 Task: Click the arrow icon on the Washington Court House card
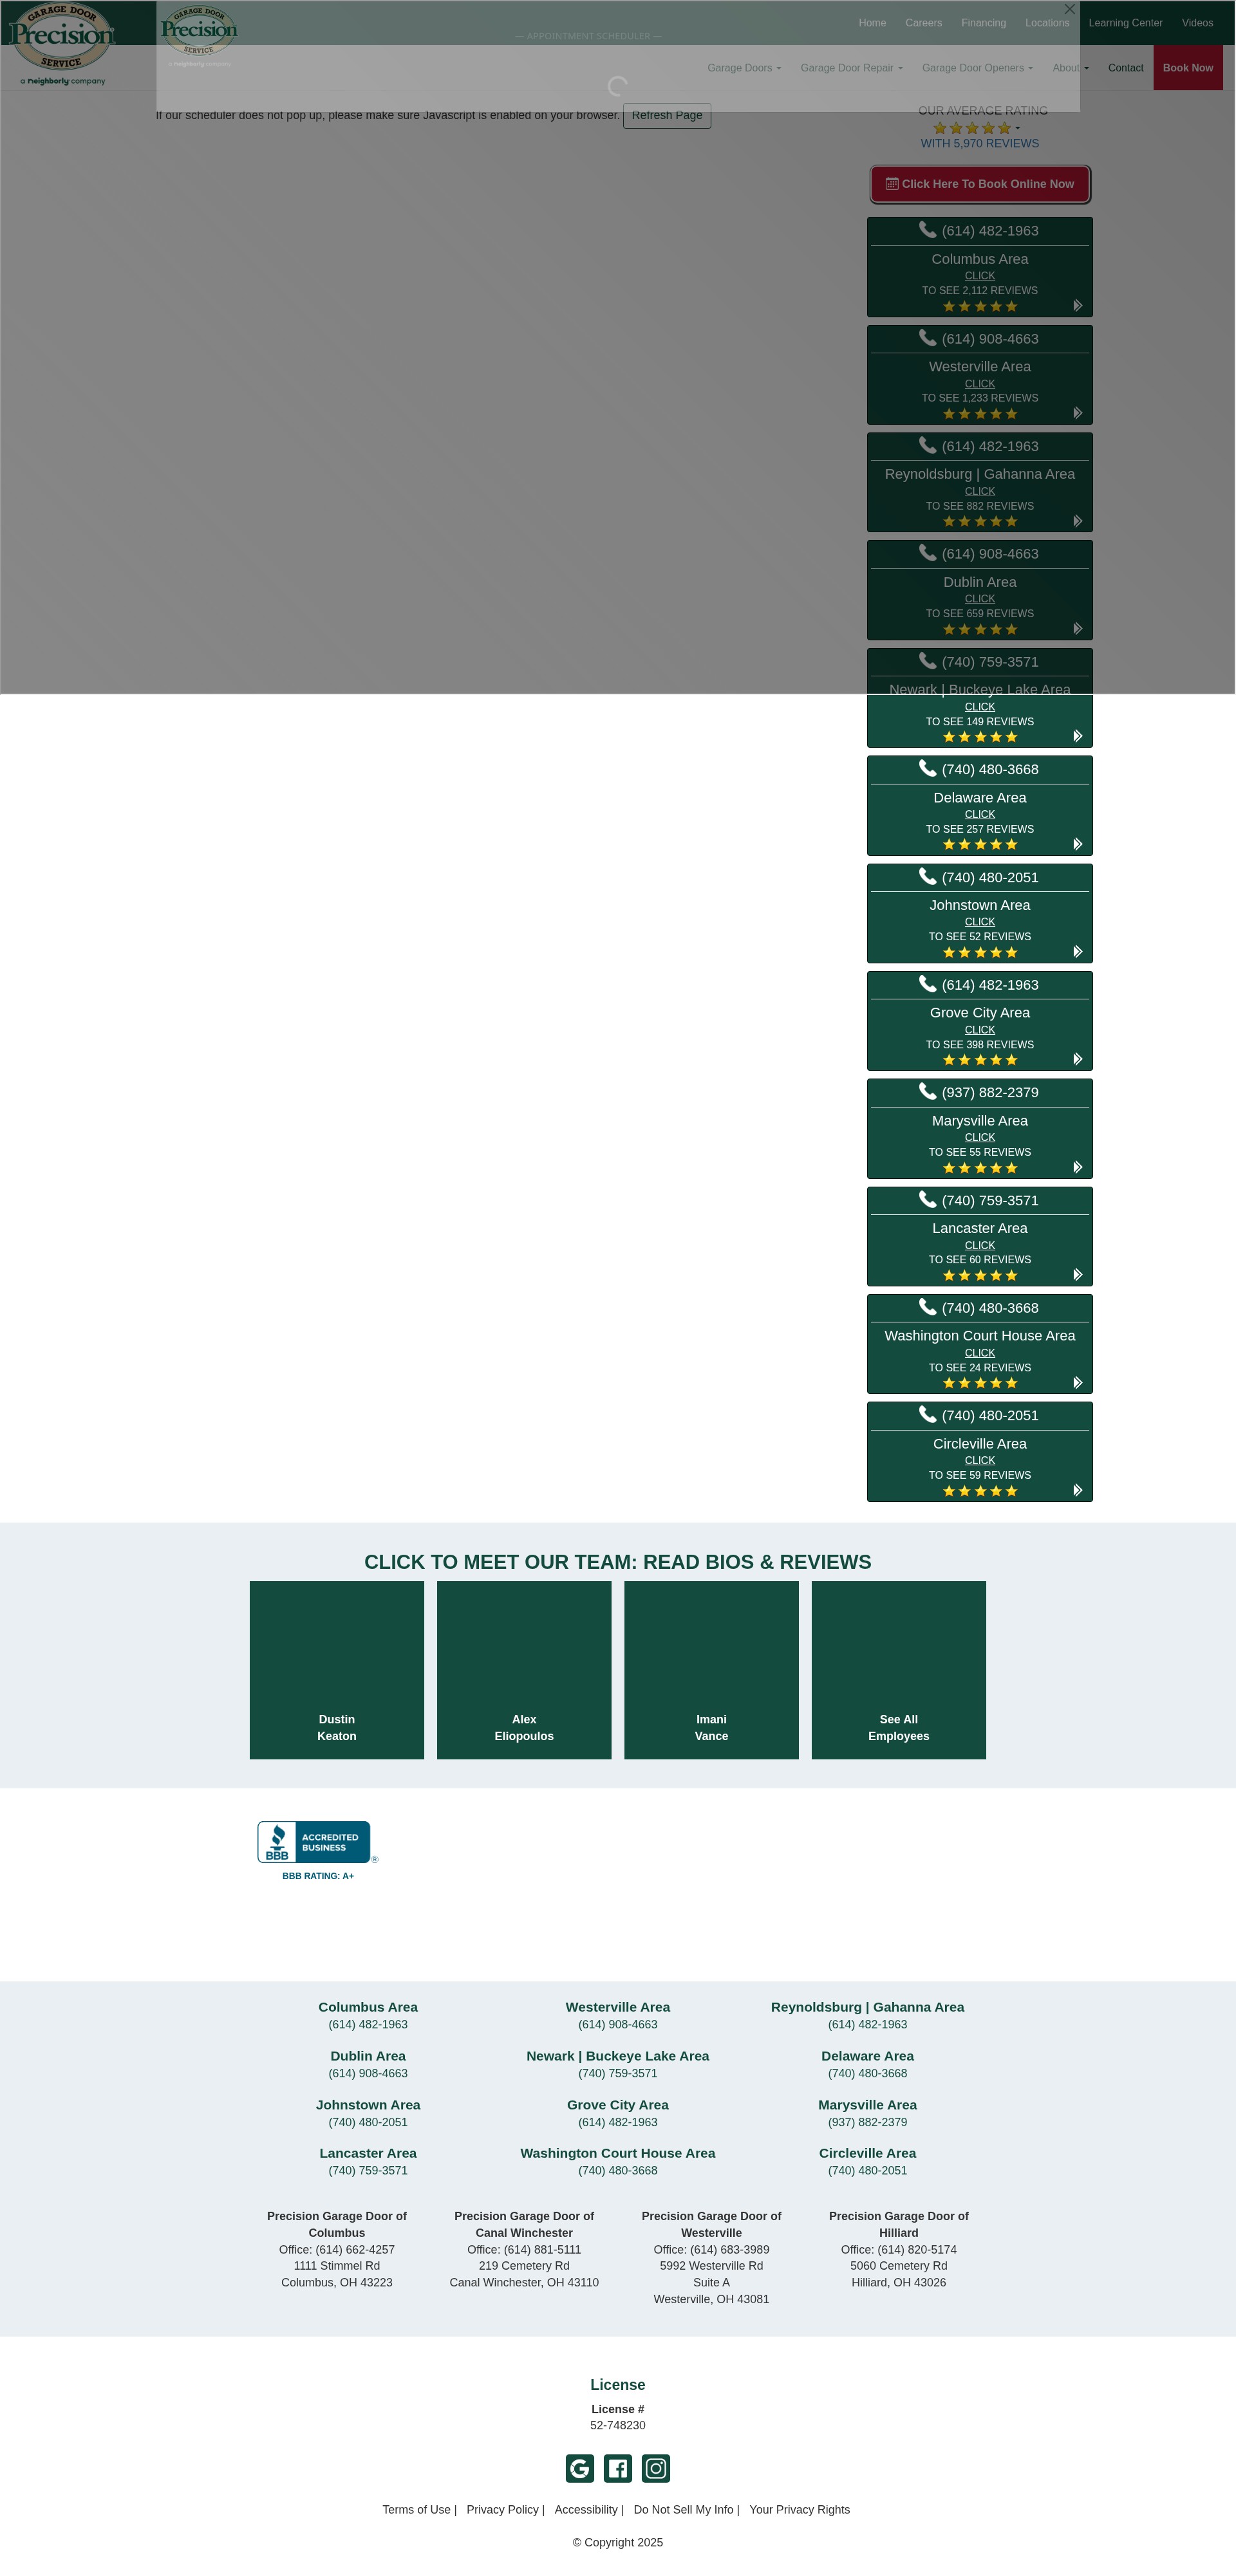click(x=1078, y=1382)
